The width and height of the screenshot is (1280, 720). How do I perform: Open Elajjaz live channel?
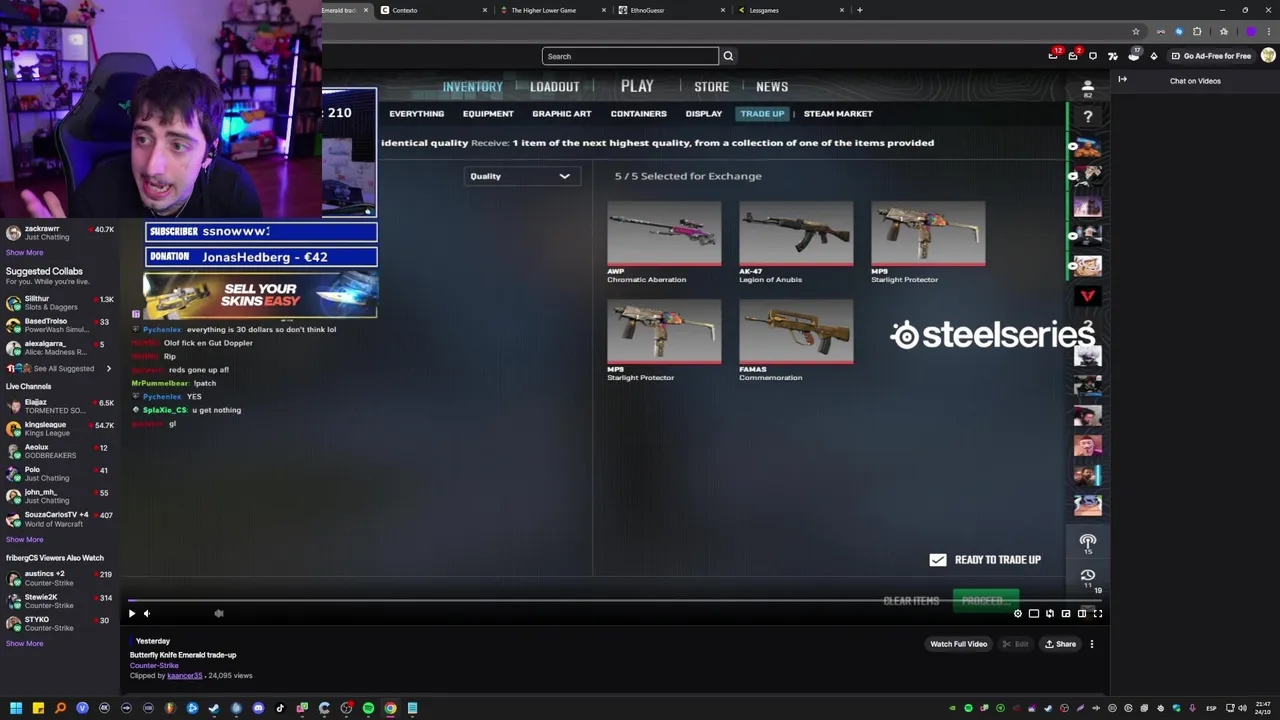tap(60, 406)
